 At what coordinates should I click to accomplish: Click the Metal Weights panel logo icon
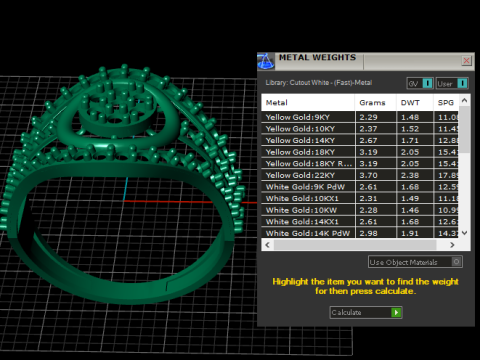266,61
